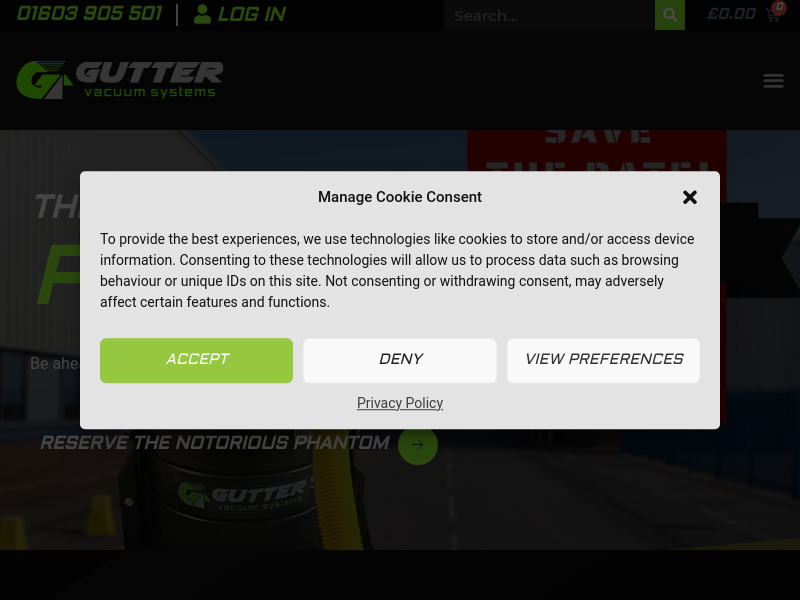Click the LOG IN link
Screen dimensions: 800x600
252,14
